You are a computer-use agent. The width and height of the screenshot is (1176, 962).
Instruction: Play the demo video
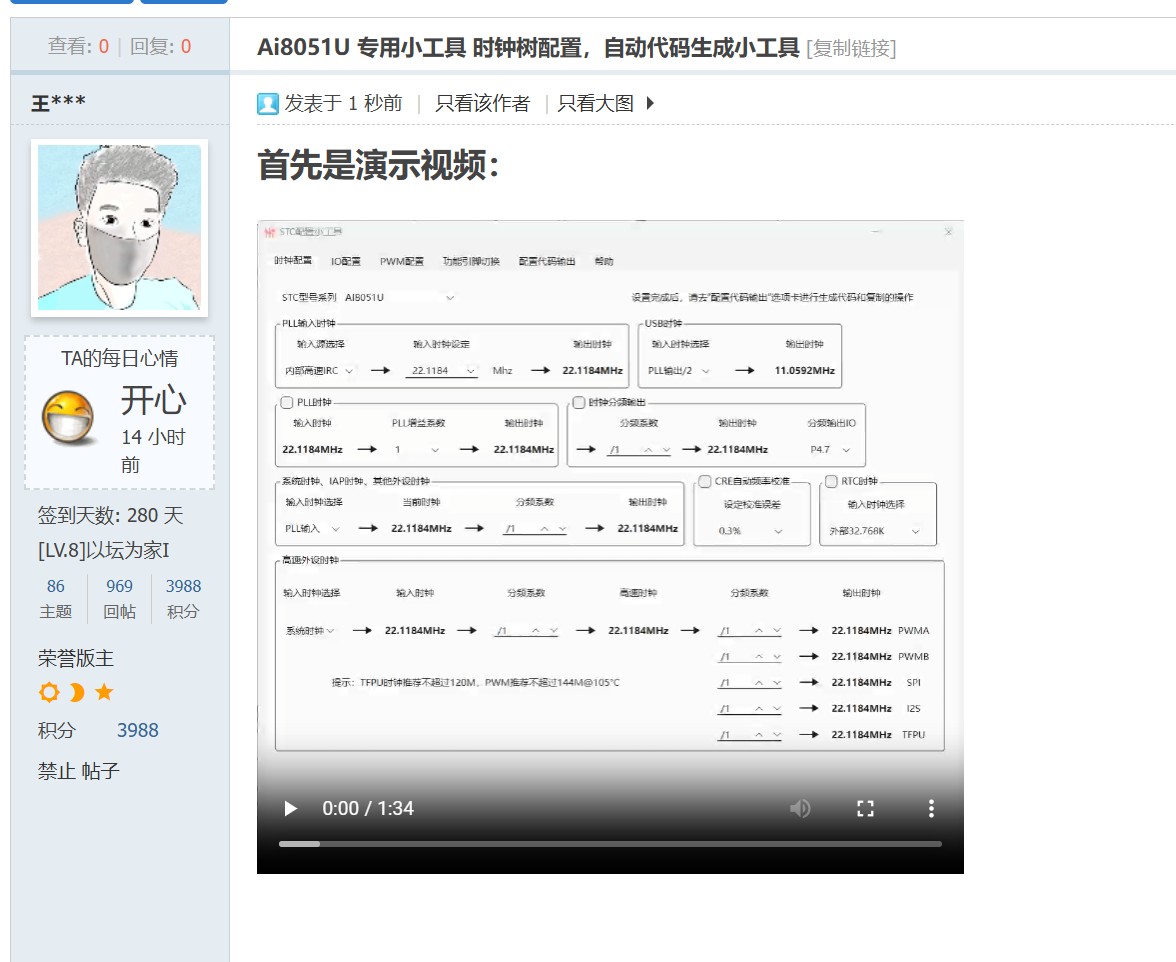291,808
